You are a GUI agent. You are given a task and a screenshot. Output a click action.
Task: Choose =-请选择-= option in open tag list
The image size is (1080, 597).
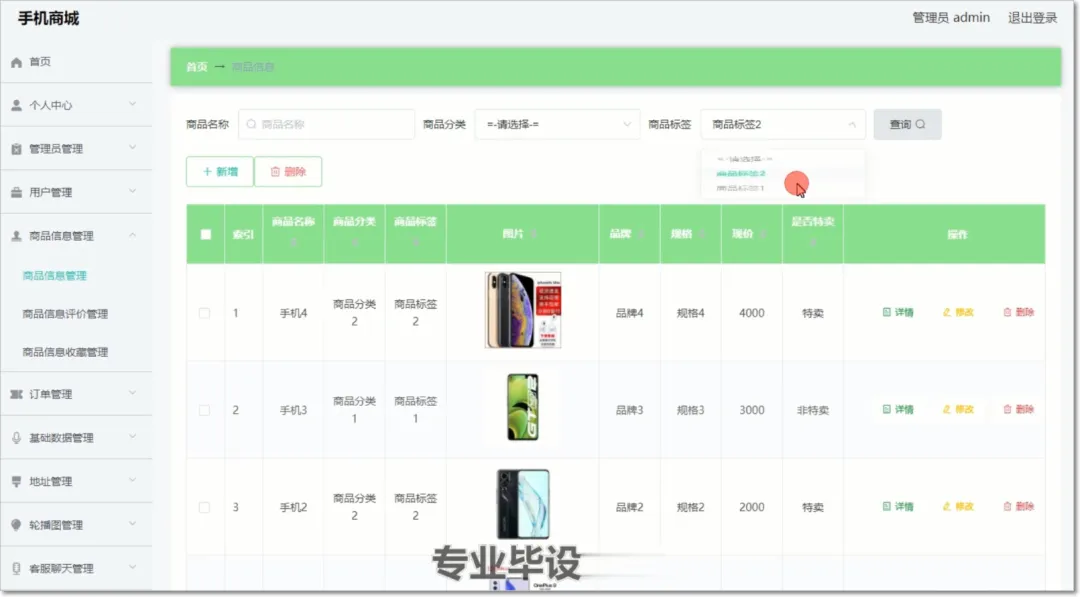(783, 158)
